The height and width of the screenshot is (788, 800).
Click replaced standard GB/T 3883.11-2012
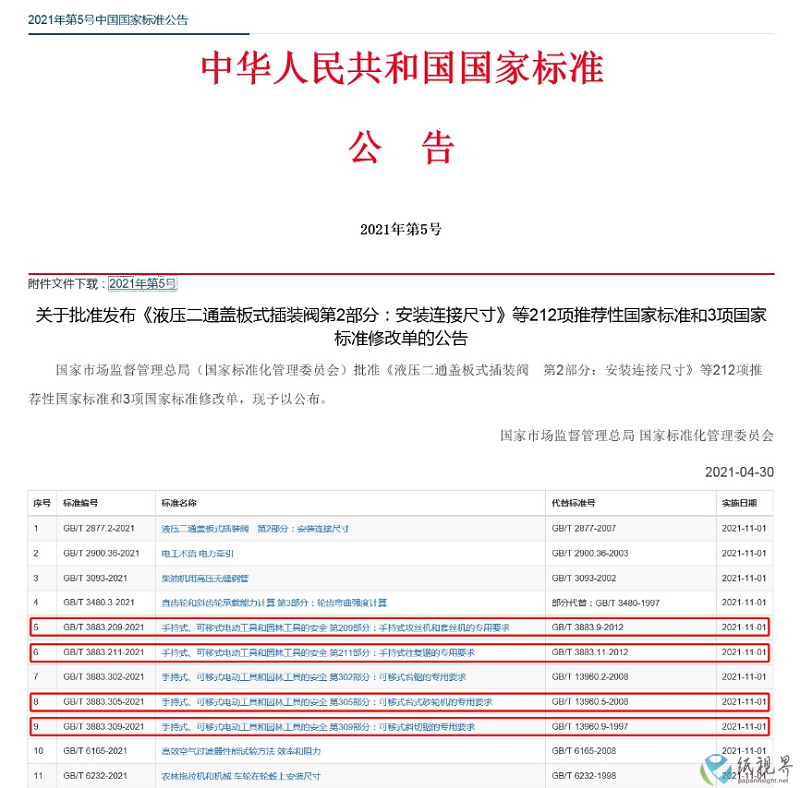tap(590, 652)
